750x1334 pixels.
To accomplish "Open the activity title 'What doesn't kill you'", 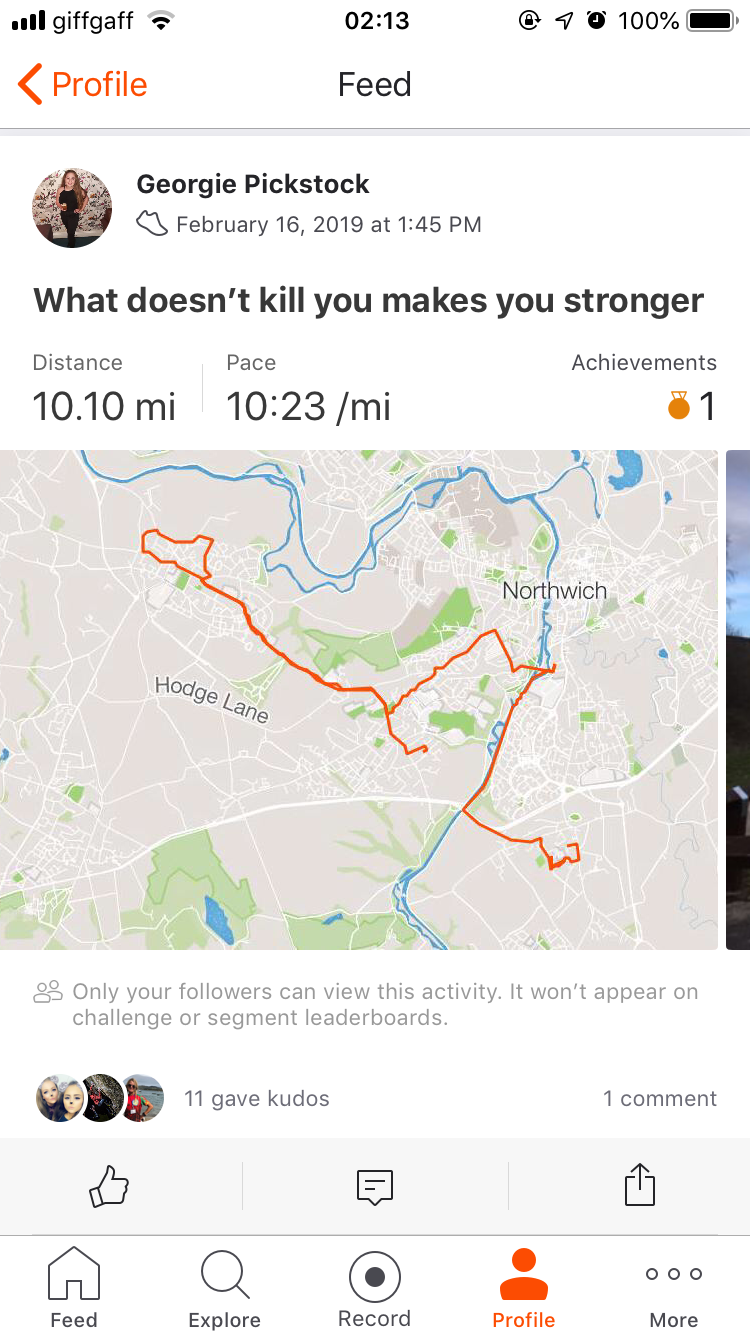I will tap(369, 301).
